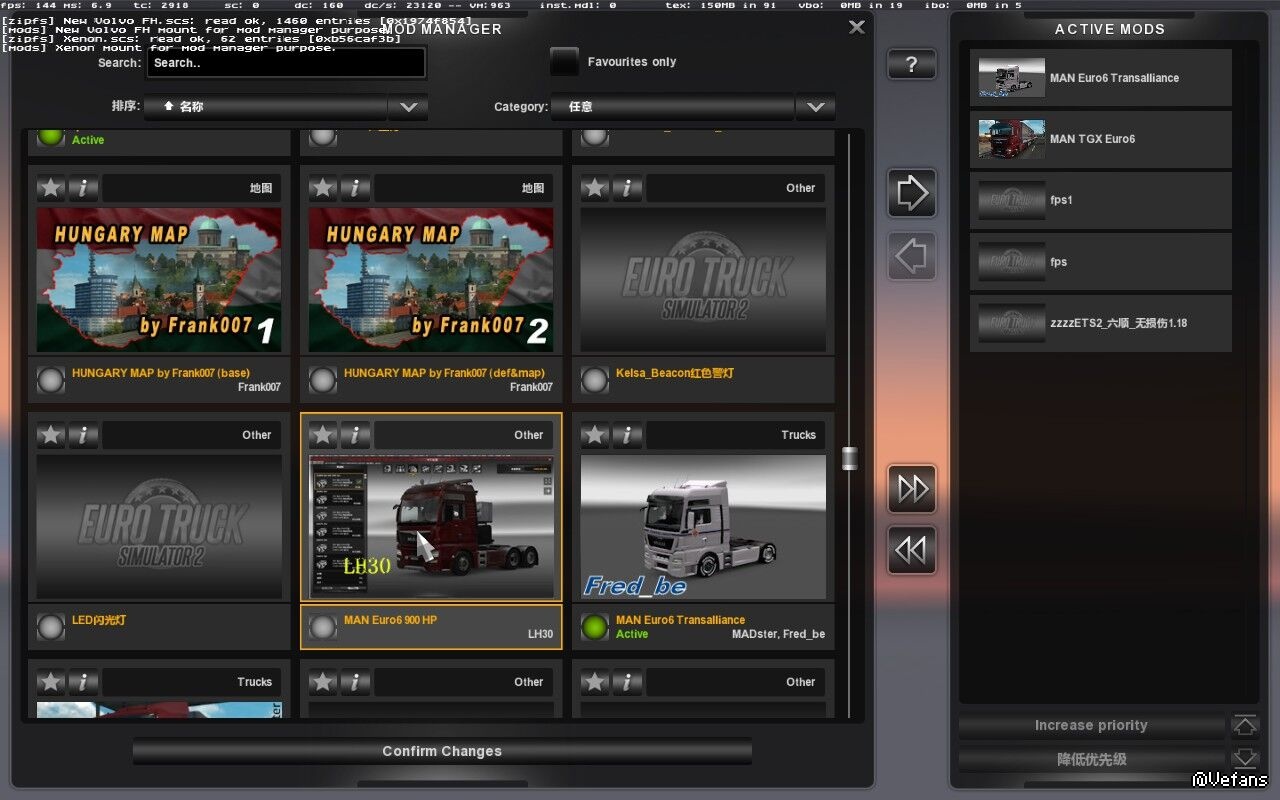This screenshot has height=800, width=1280.
Task: Enable the Favourites only checkbox
Action: pyautogui.click(x=565, y=62)
